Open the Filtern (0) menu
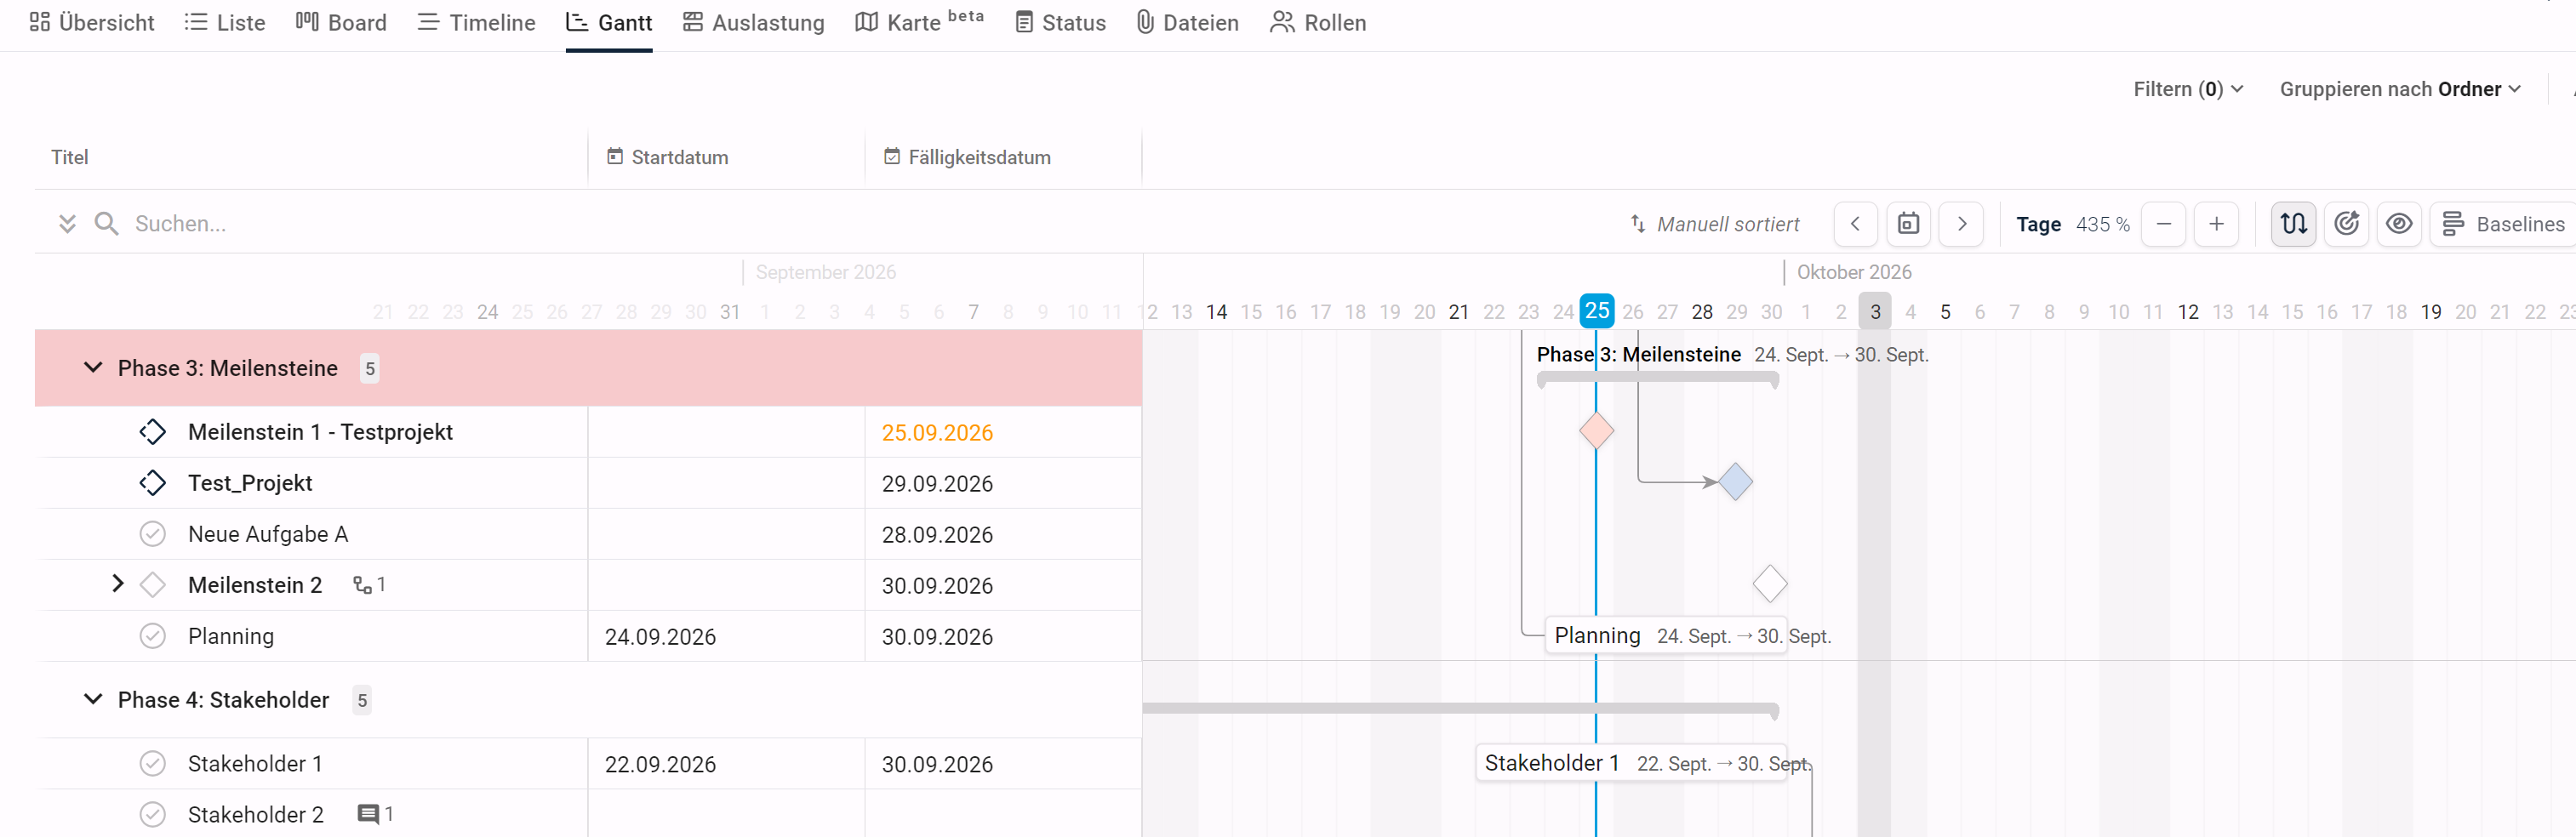 click(2188, 89)
